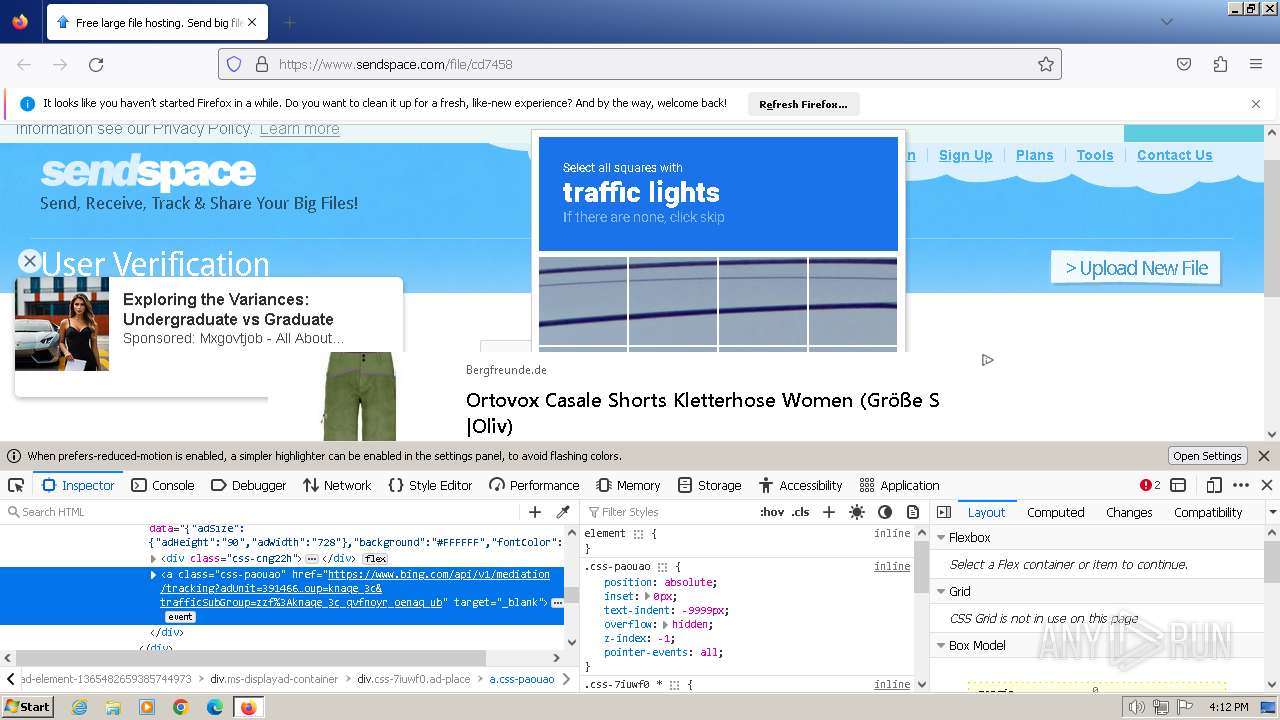Viewport: 1280px width, 720px height.
Task: Select div.ms-displayad-container breadcrumb
Action: pyautogui.click(x=274, y=679)
